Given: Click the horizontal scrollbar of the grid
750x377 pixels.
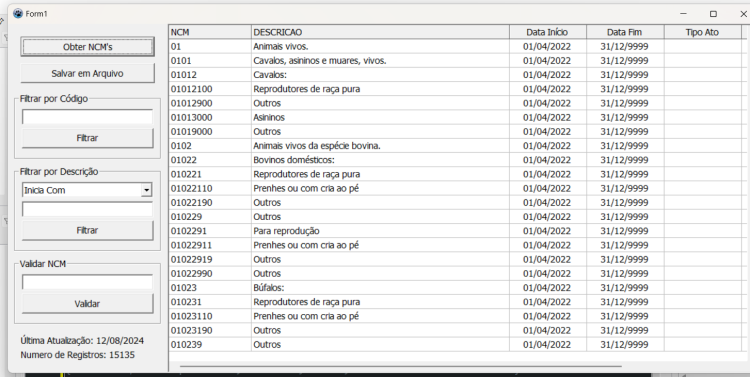Looking at the screenshot, I should 401,366.
